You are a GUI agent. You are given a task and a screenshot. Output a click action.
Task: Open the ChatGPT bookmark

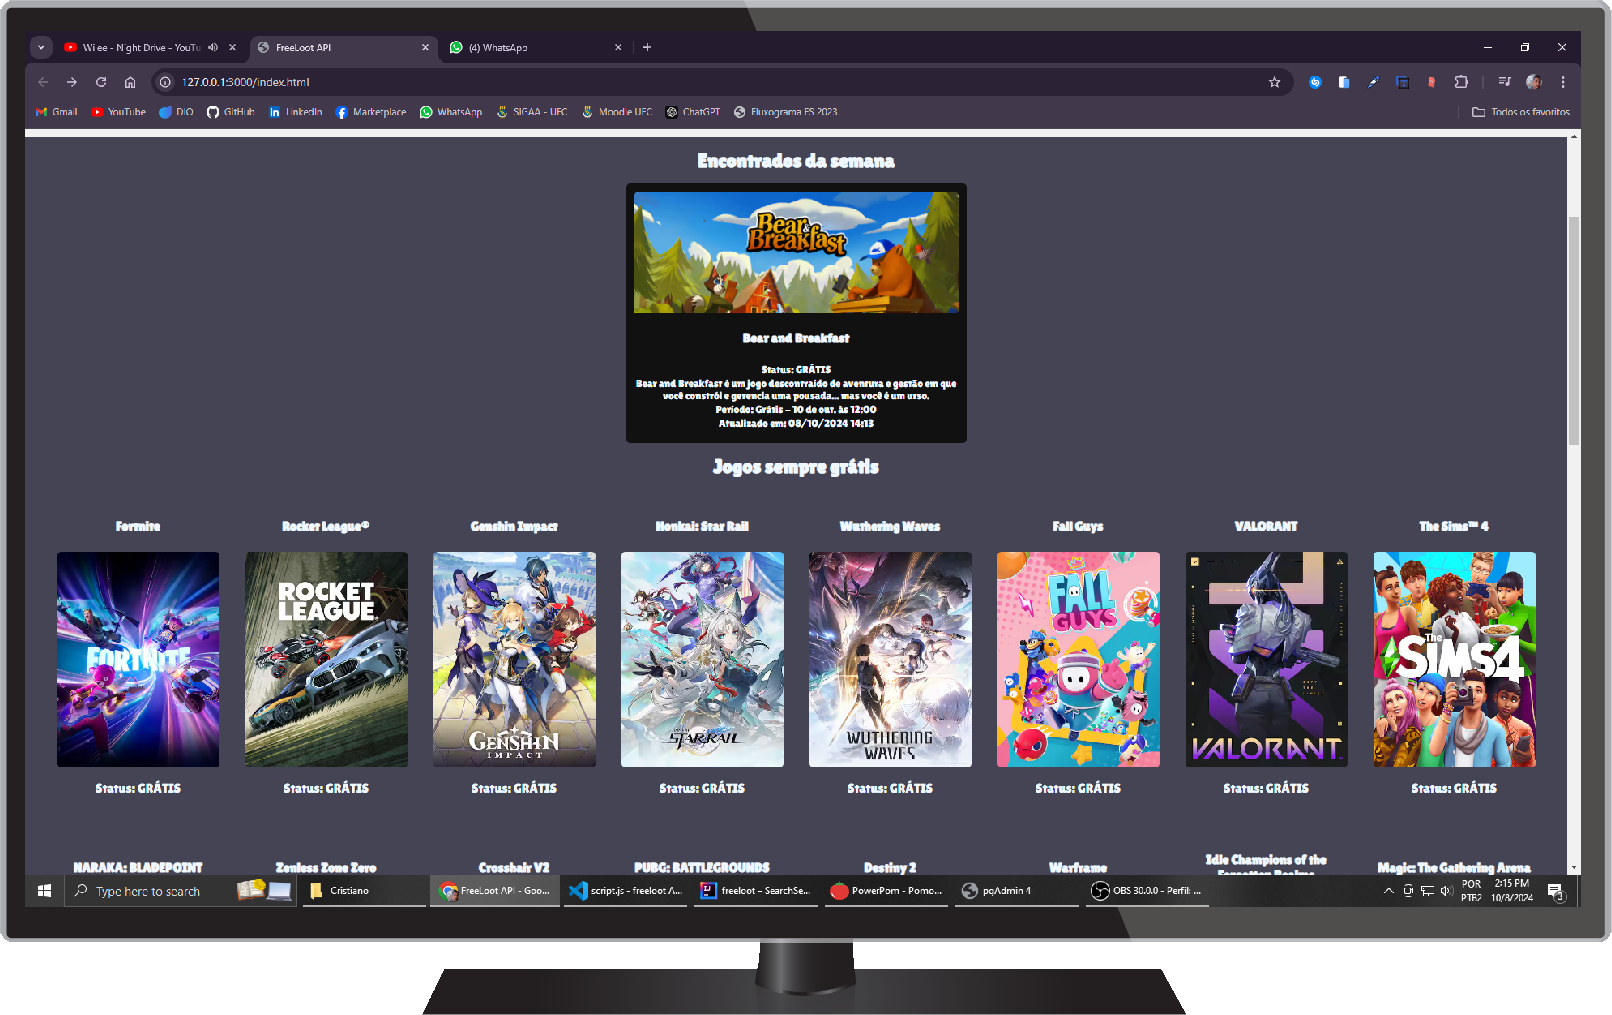pos(693,112)
